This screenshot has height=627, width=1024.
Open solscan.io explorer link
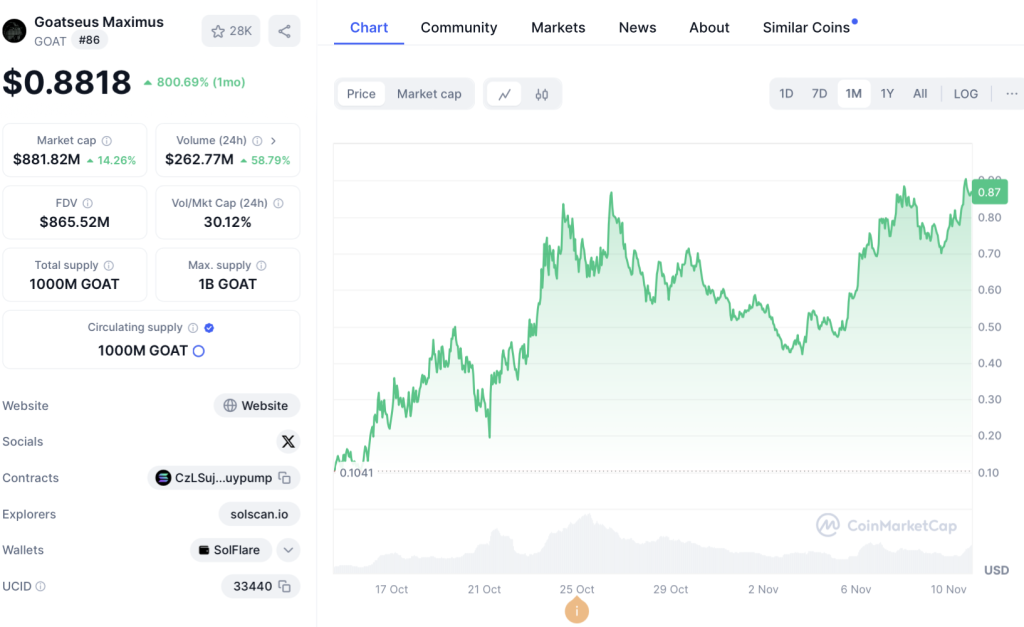pos(259,514)
